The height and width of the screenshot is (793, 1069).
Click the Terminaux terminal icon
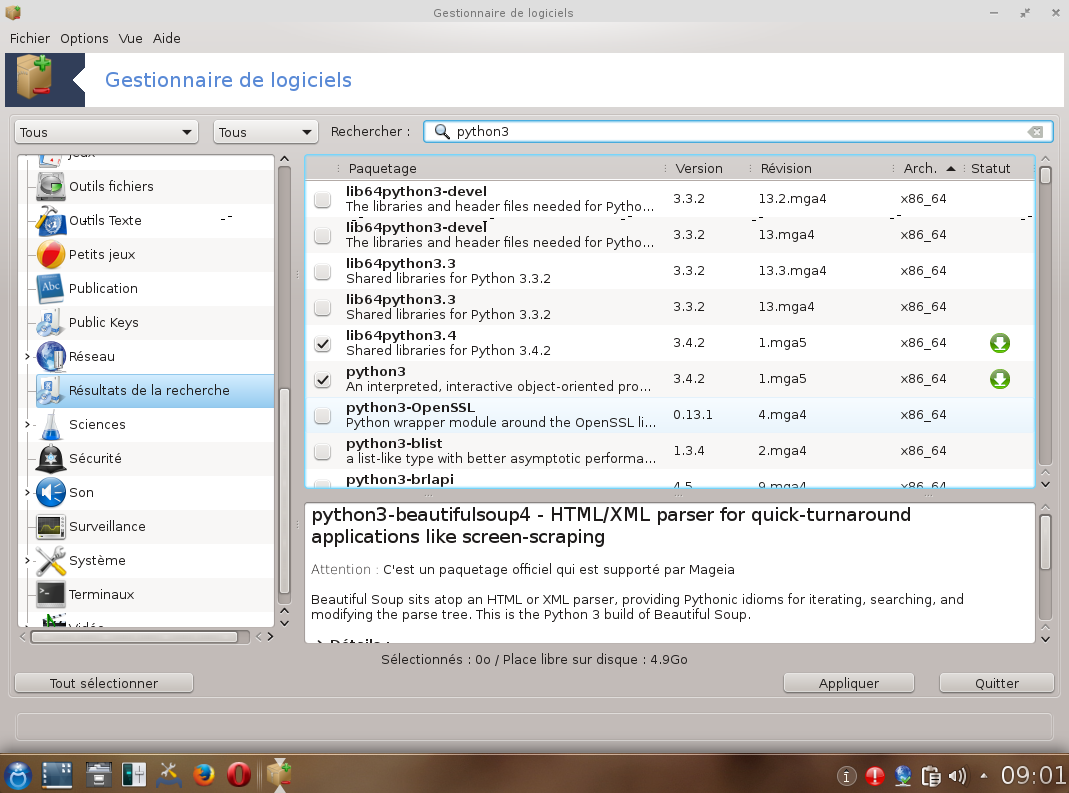(51, 595)
